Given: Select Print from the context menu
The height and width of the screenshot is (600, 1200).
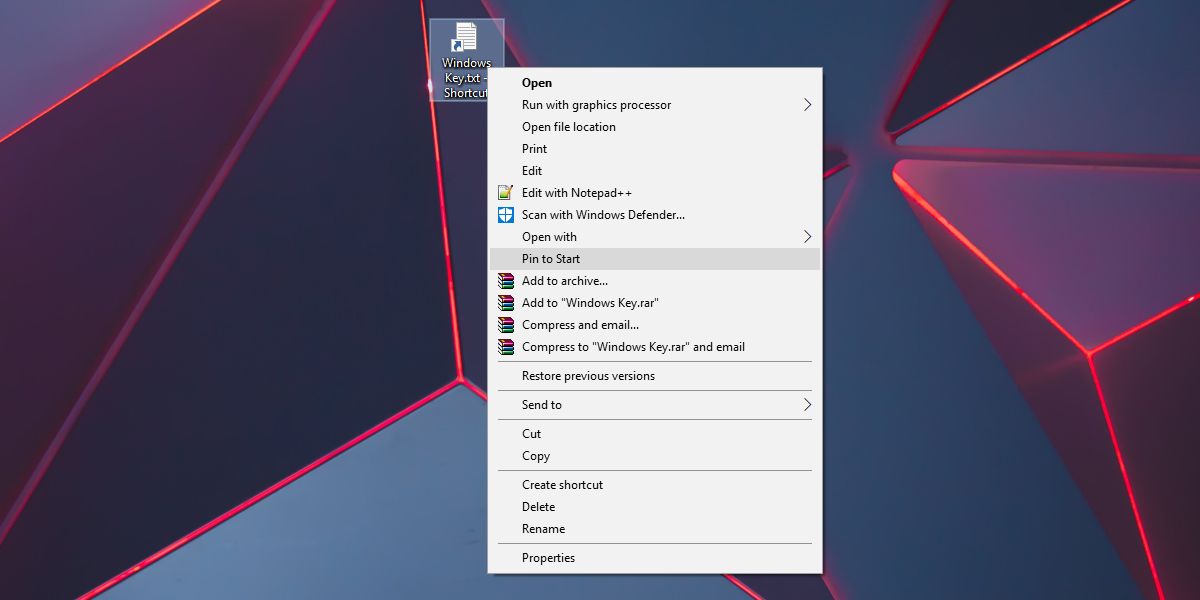Looking at the screenshot, I should 534,148.
